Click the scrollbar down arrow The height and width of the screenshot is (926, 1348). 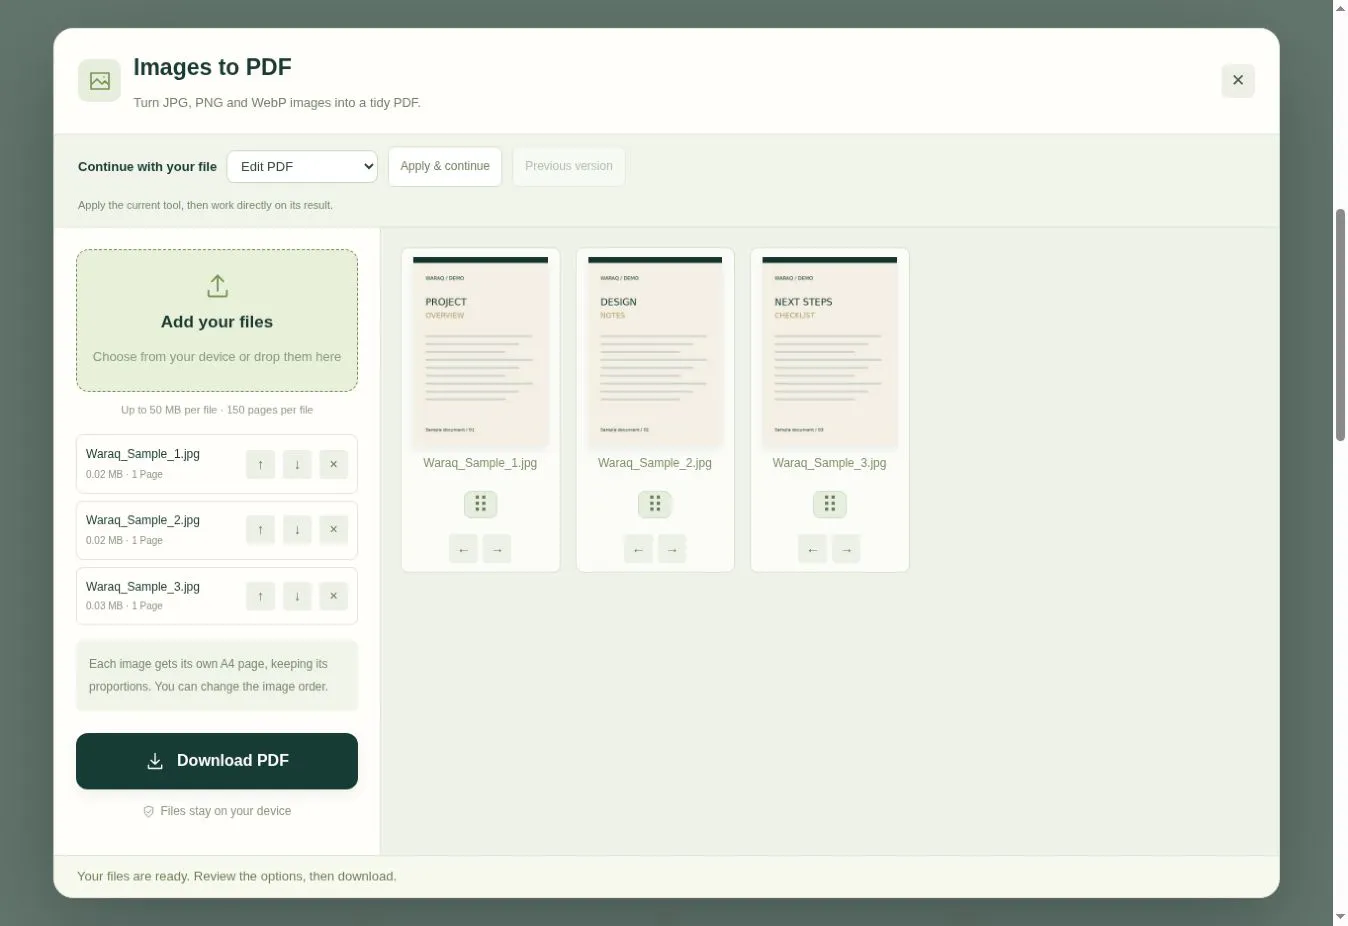point(1340,917)
